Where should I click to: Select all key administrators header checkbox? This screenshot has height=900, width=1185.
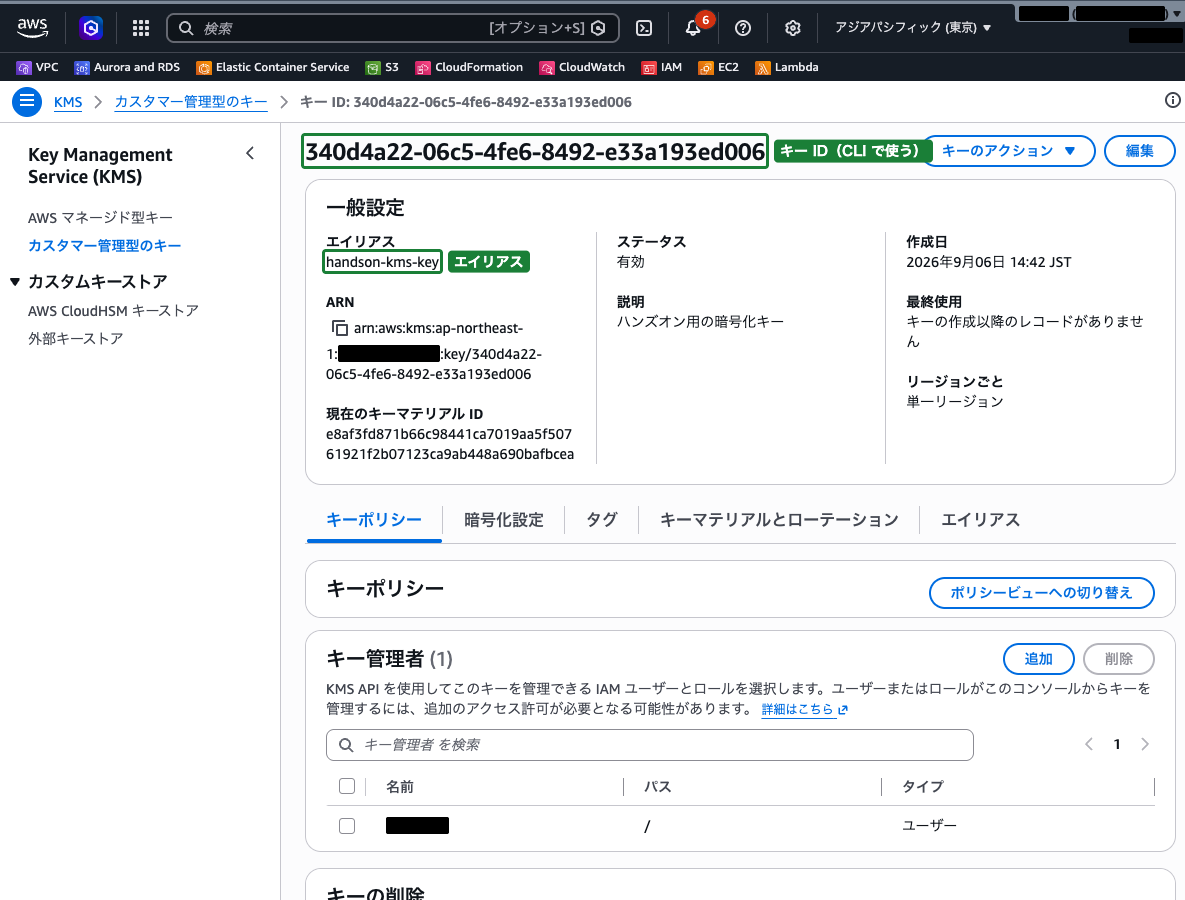[347, 786]
